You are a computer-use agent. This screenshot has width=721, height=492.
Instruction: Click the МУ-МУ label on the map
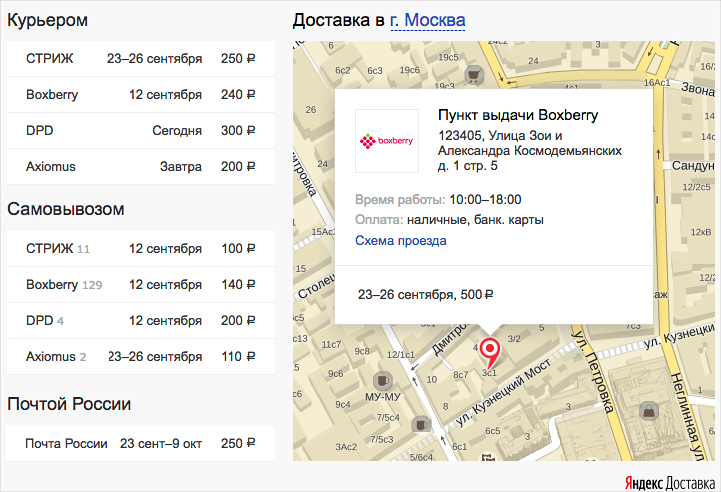coord(383,397)
